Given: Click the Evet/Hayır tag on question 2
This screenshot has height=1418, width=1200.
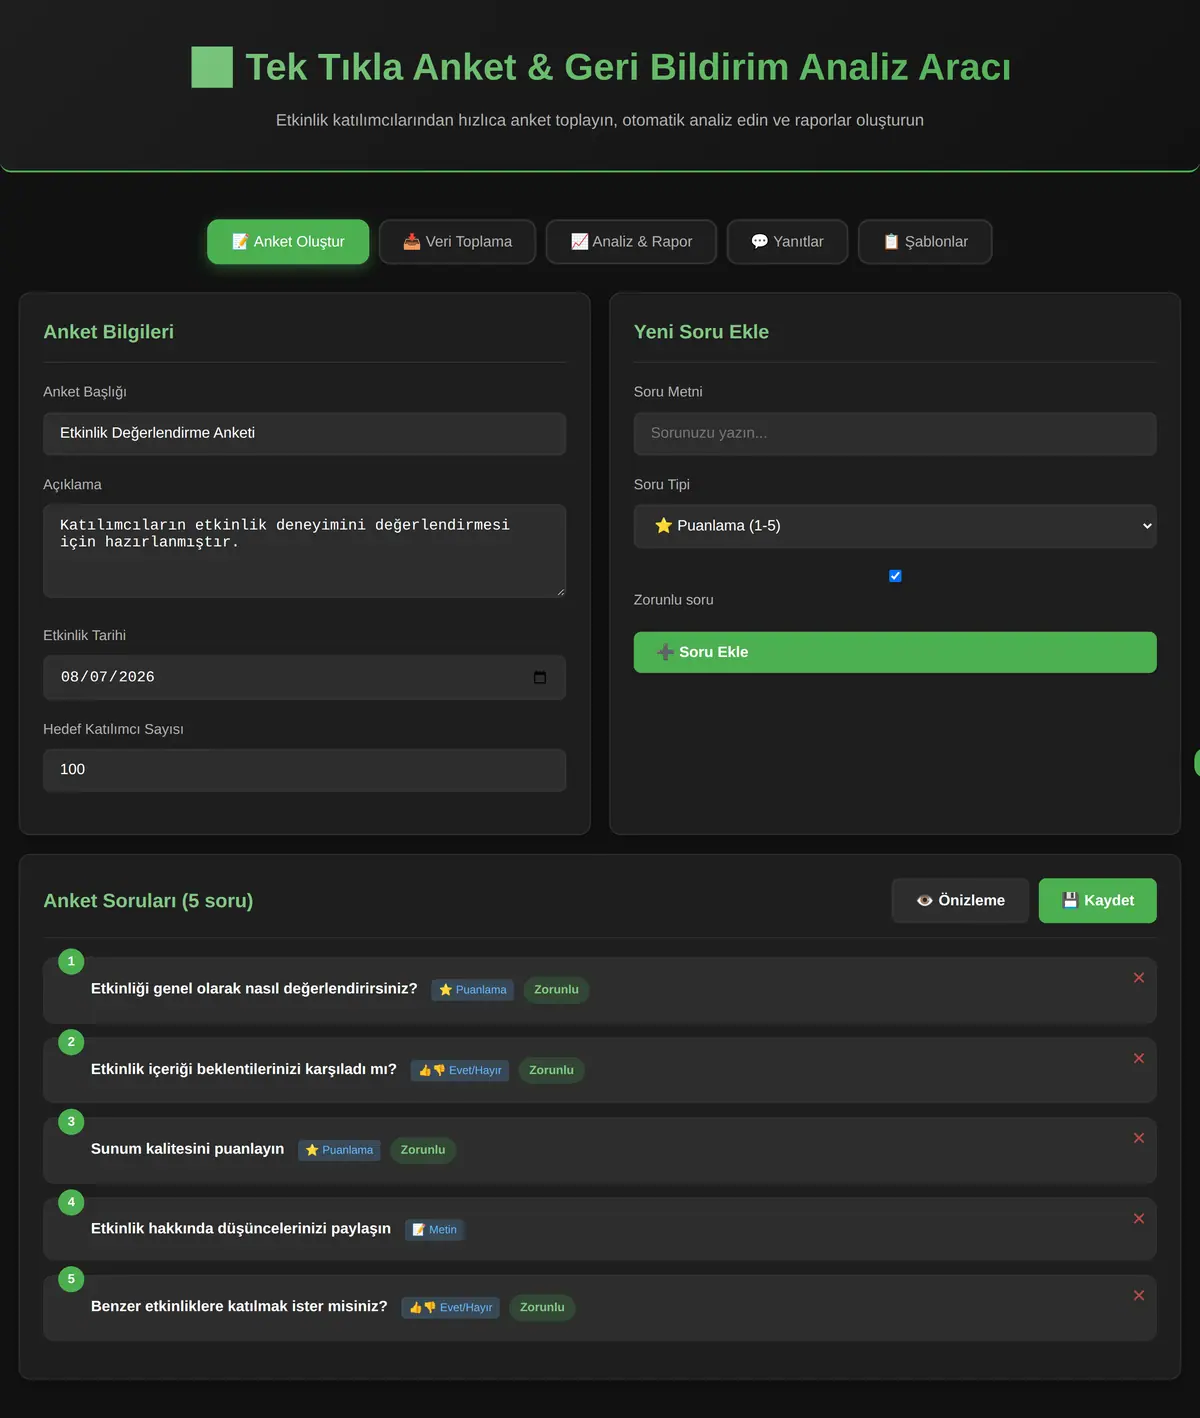Looking at the screenshot, I should click(460, 1070).
